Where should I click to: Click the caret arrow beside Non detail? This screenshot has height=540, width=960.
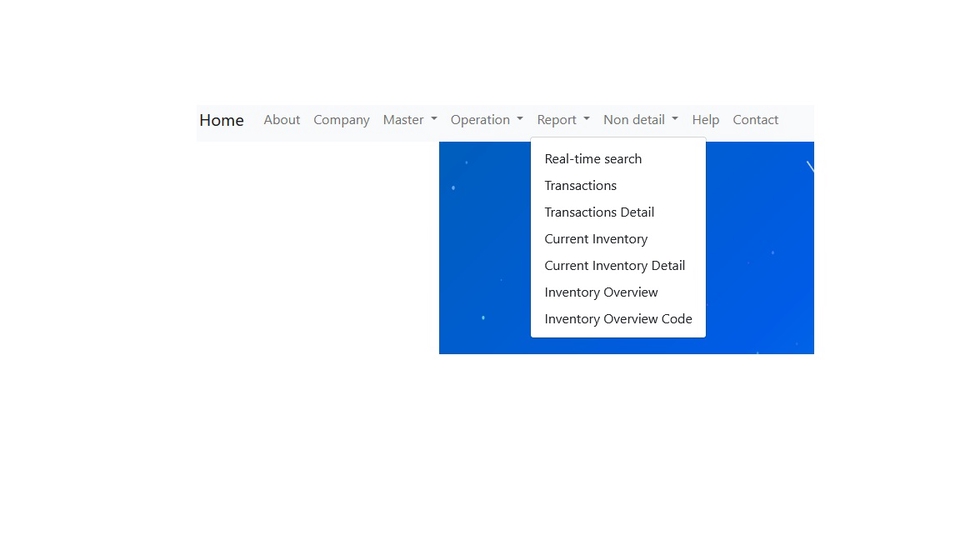click(675, 120)
